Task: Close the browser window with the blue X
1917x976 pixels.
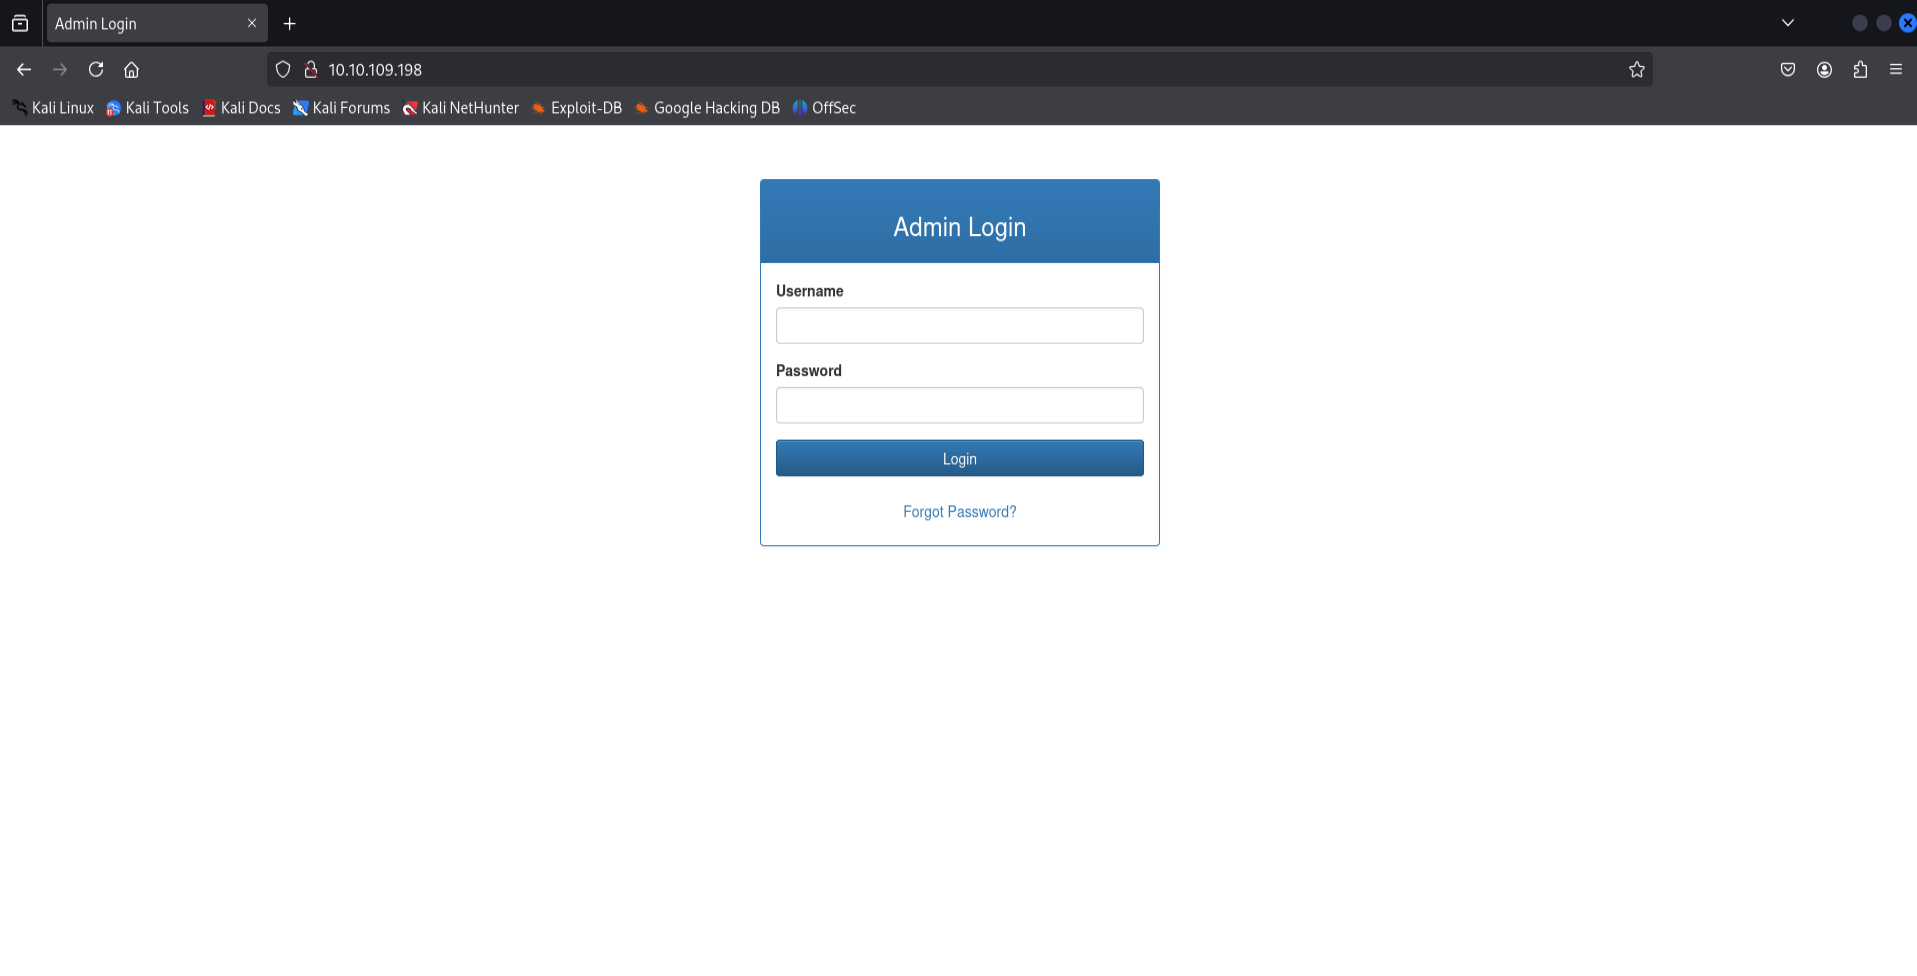Action: [x=1907, y=23]
